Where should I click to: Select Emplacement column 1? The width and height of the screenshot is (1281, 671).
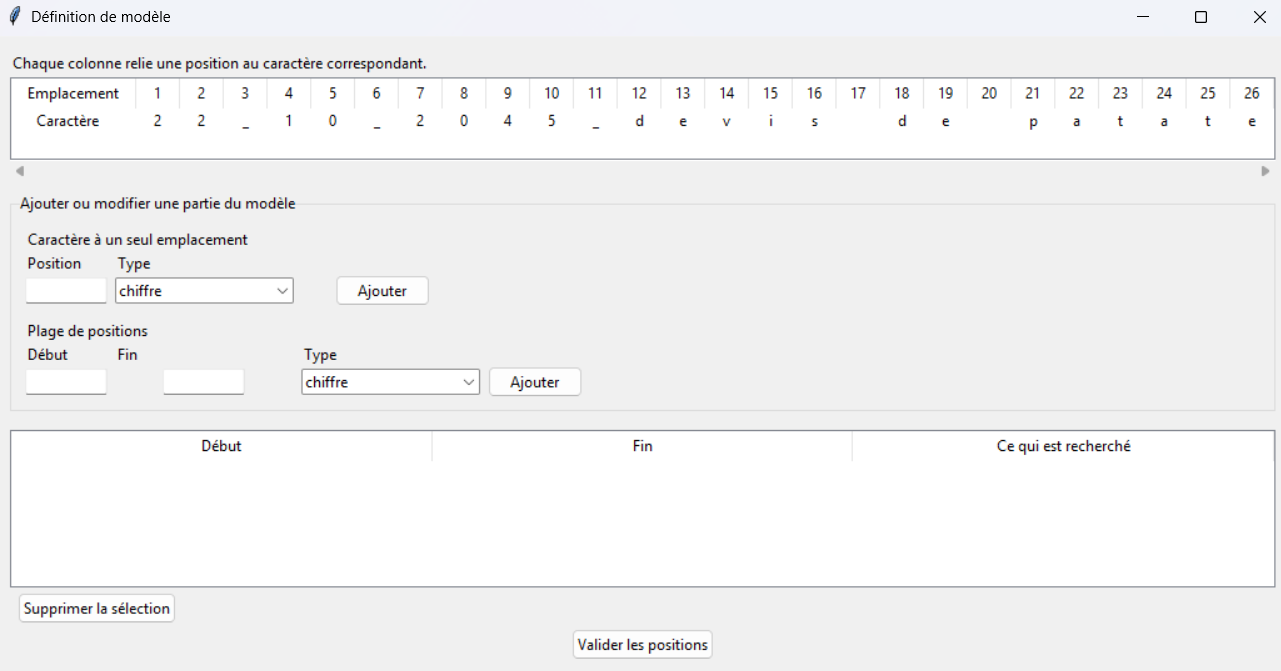point(157,94)
